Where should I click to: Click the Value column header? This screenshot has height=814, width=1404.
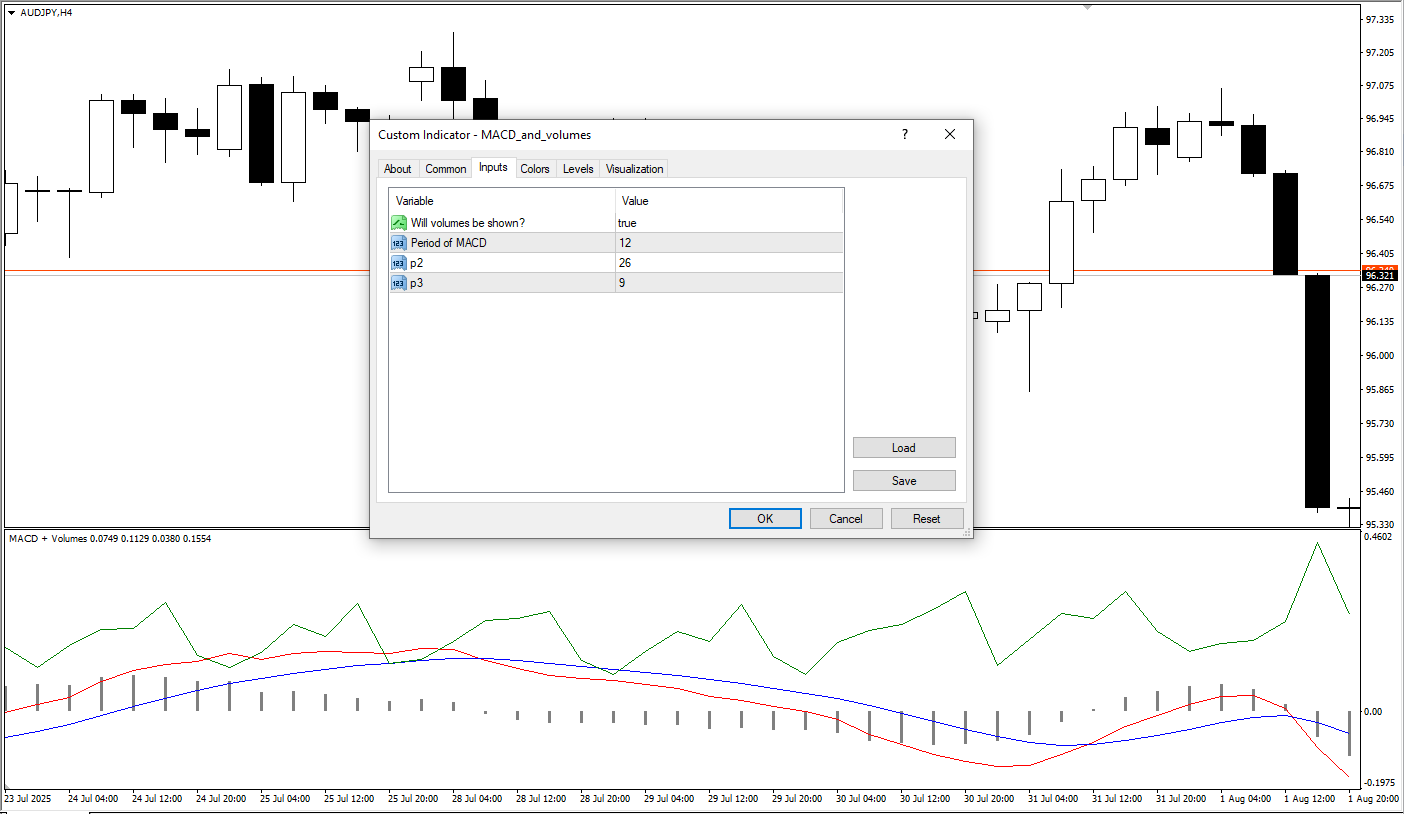coord(729,201)
